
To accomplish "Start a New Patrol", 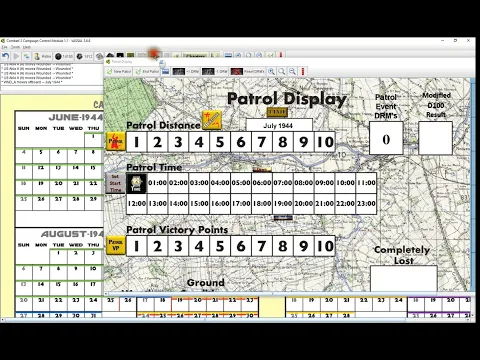I will [x=119, y=71].
